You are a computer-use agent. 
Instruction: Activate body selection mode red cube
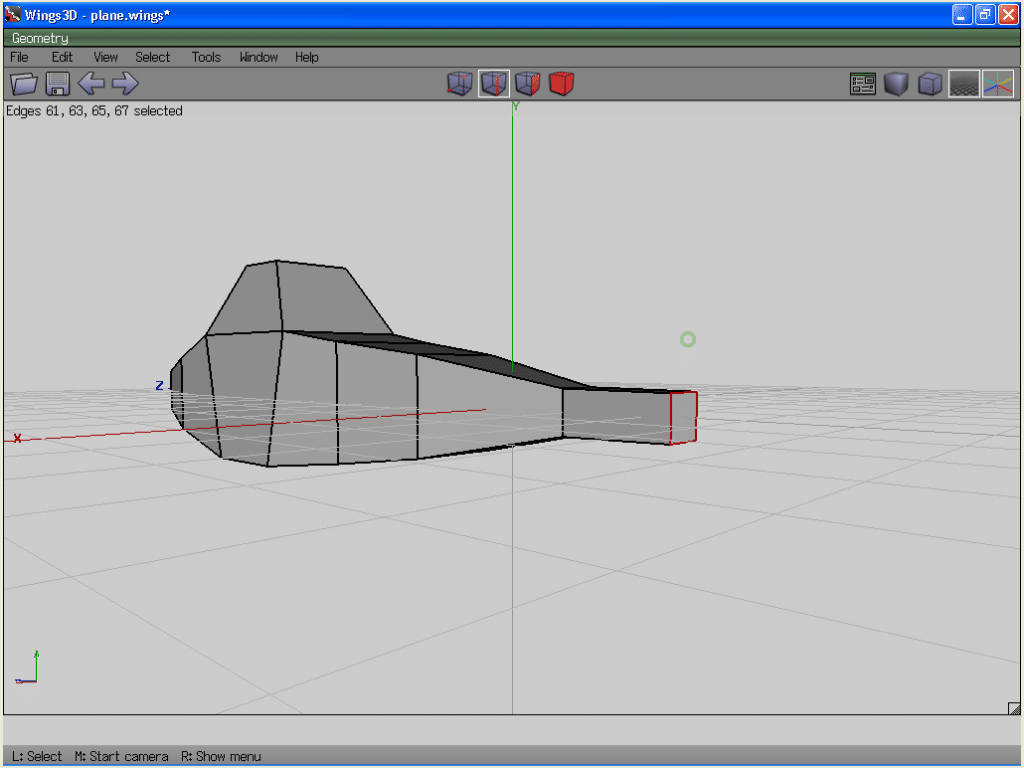click(561, 84)
